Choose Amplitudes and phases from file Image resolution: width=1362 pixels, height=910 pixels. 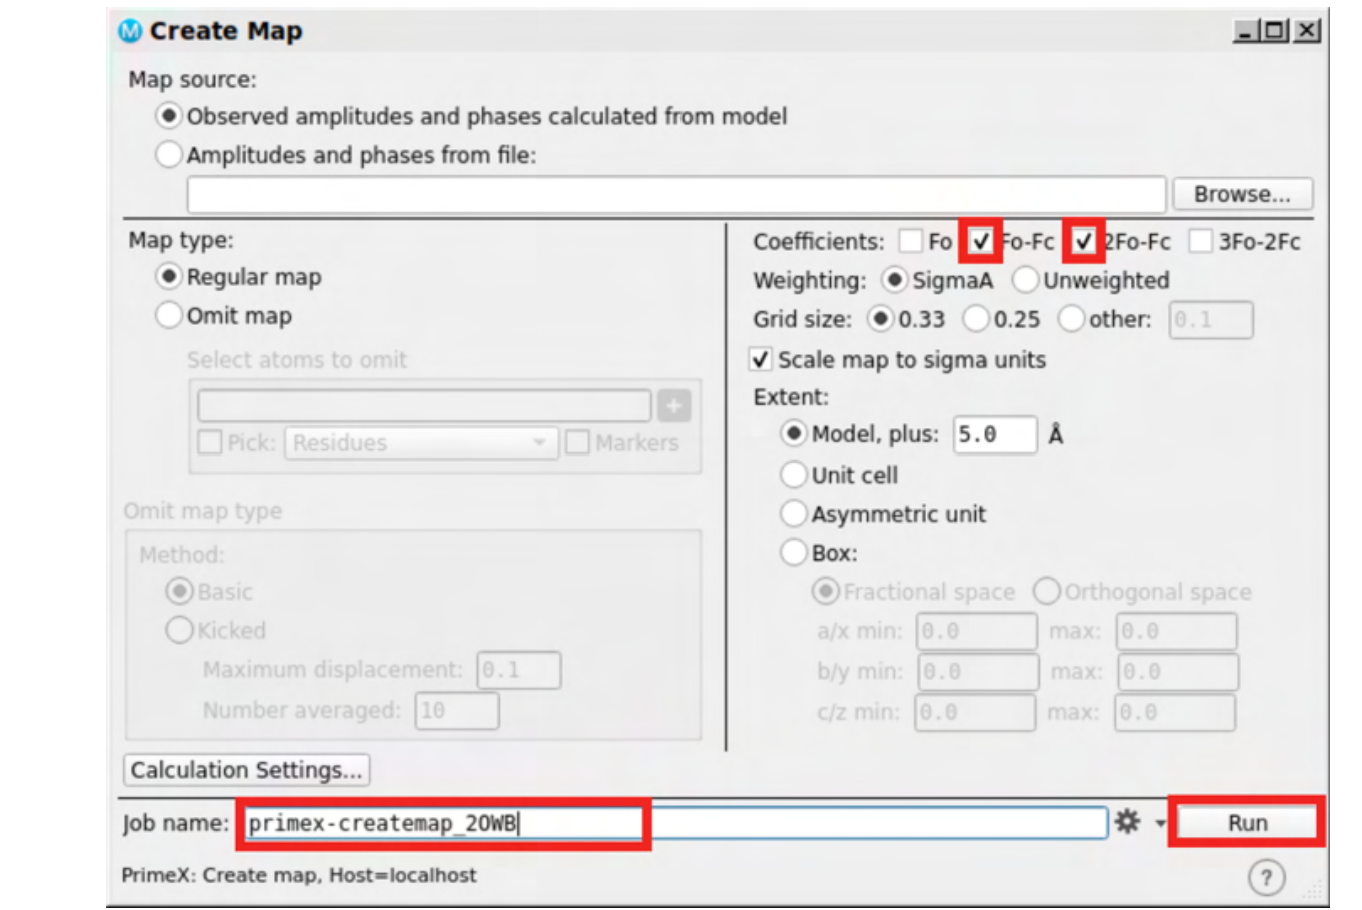pyautogui.click(x=169, y=154)
